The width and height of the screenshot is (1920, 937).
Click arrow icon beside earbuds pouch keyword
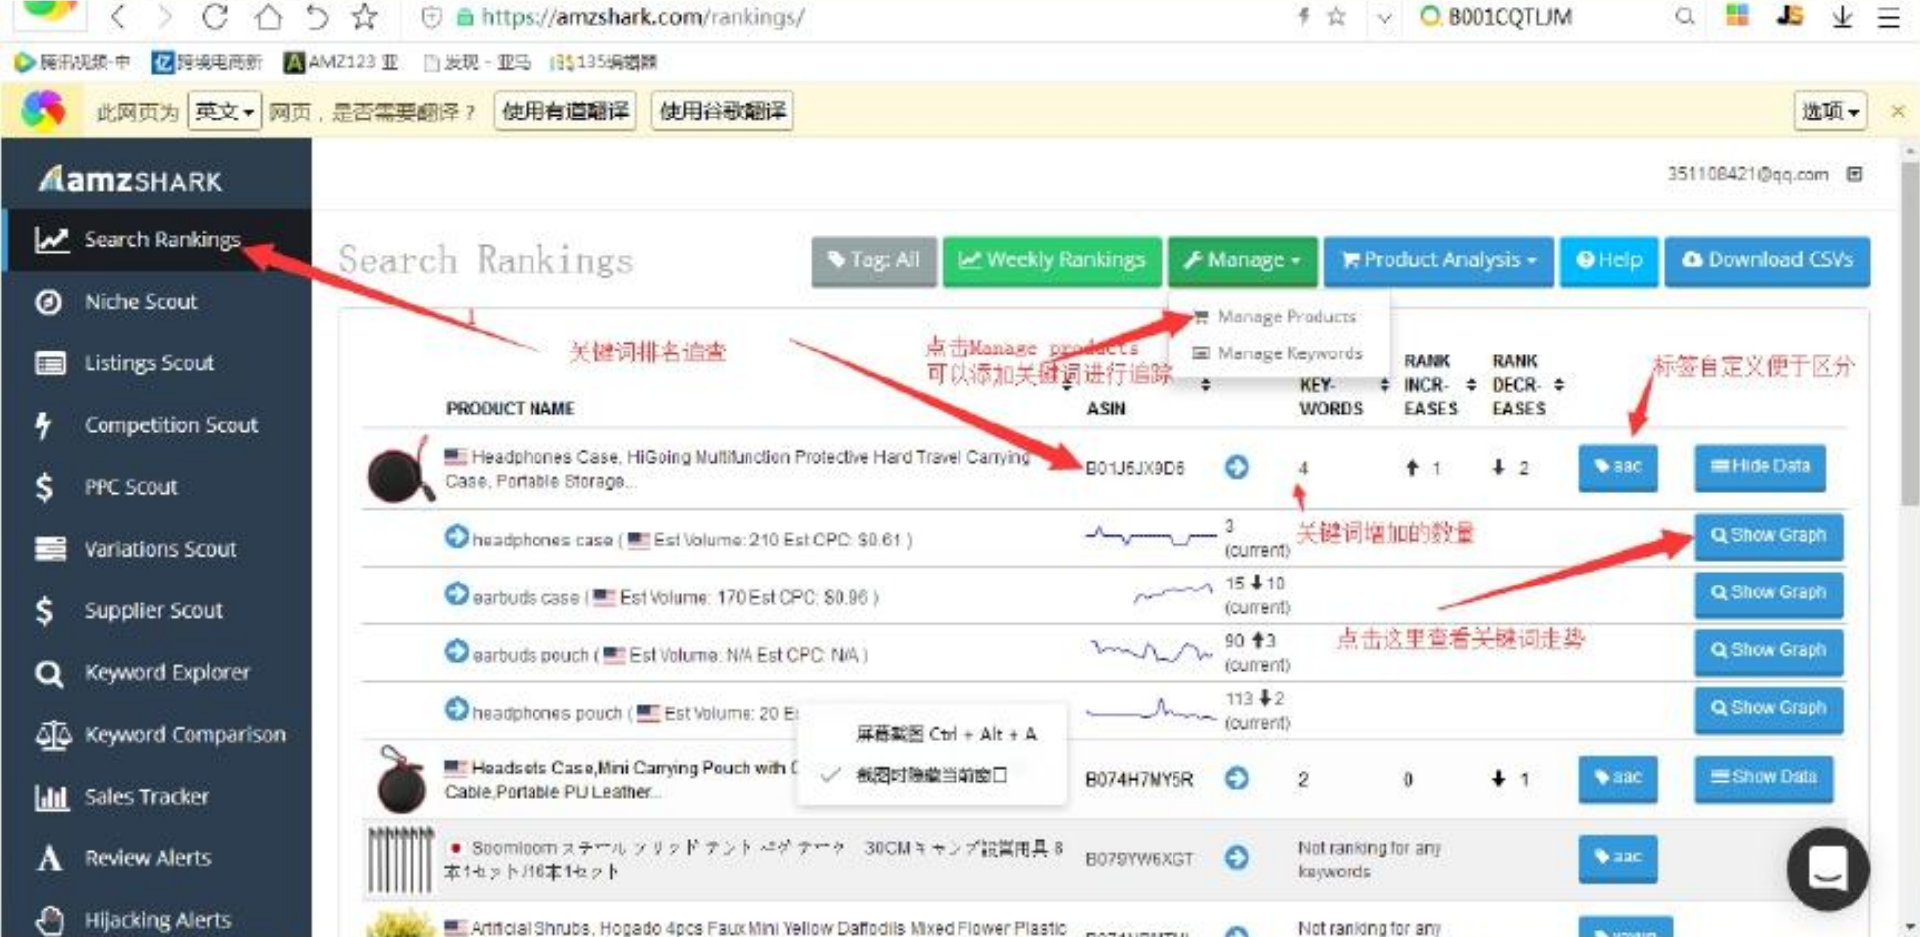click(x=456, y=652)
